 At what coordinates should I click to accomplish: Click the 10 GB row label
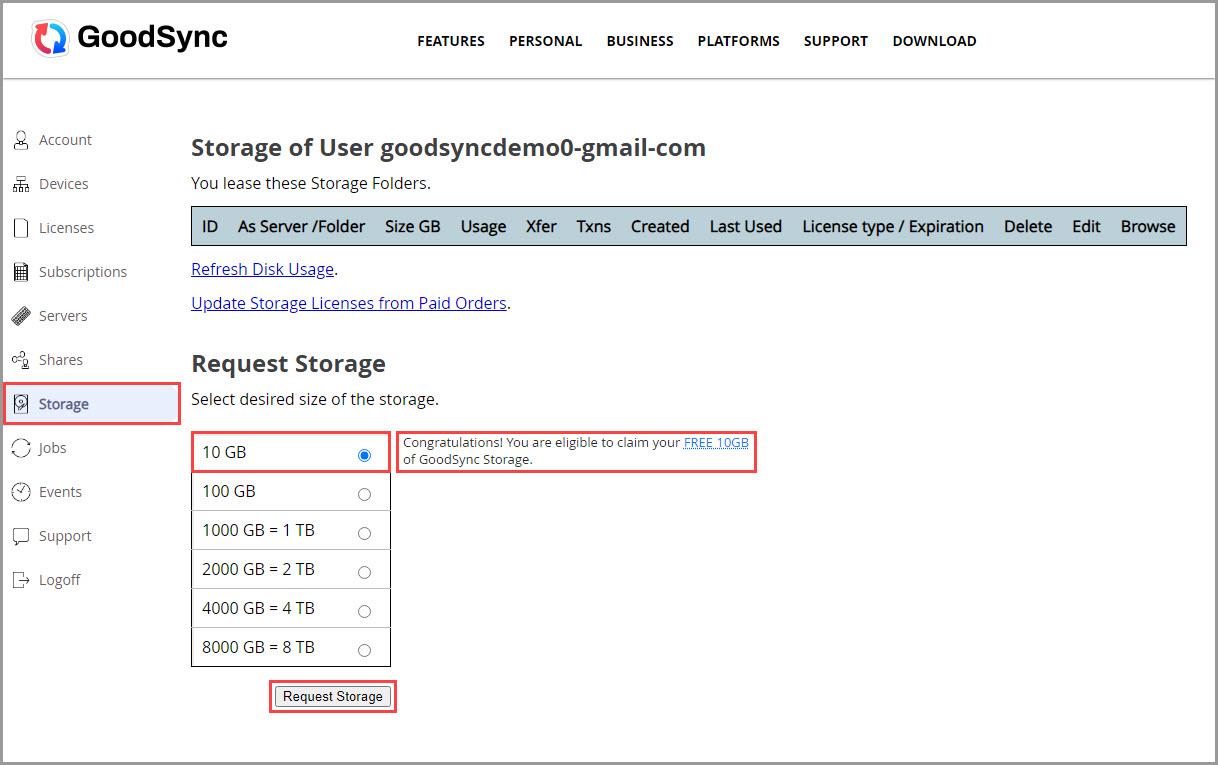[x=224, y=452]
